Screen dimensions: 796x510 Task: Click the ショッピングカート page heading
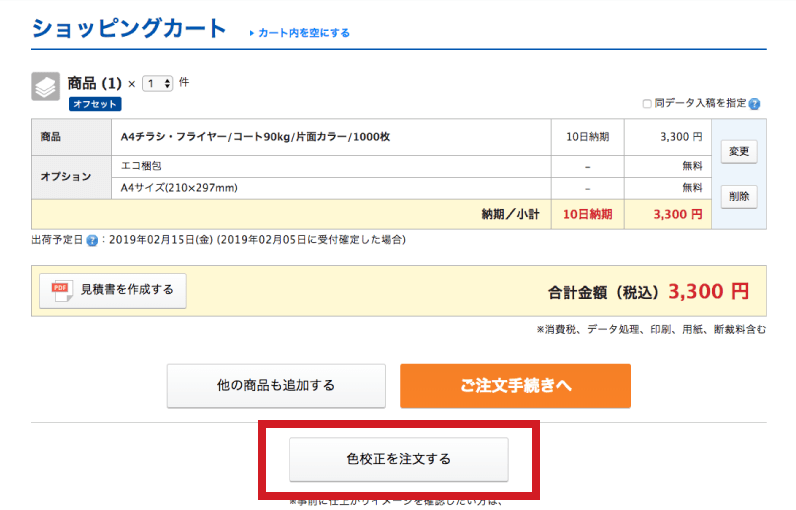click(x=129, y=29)
